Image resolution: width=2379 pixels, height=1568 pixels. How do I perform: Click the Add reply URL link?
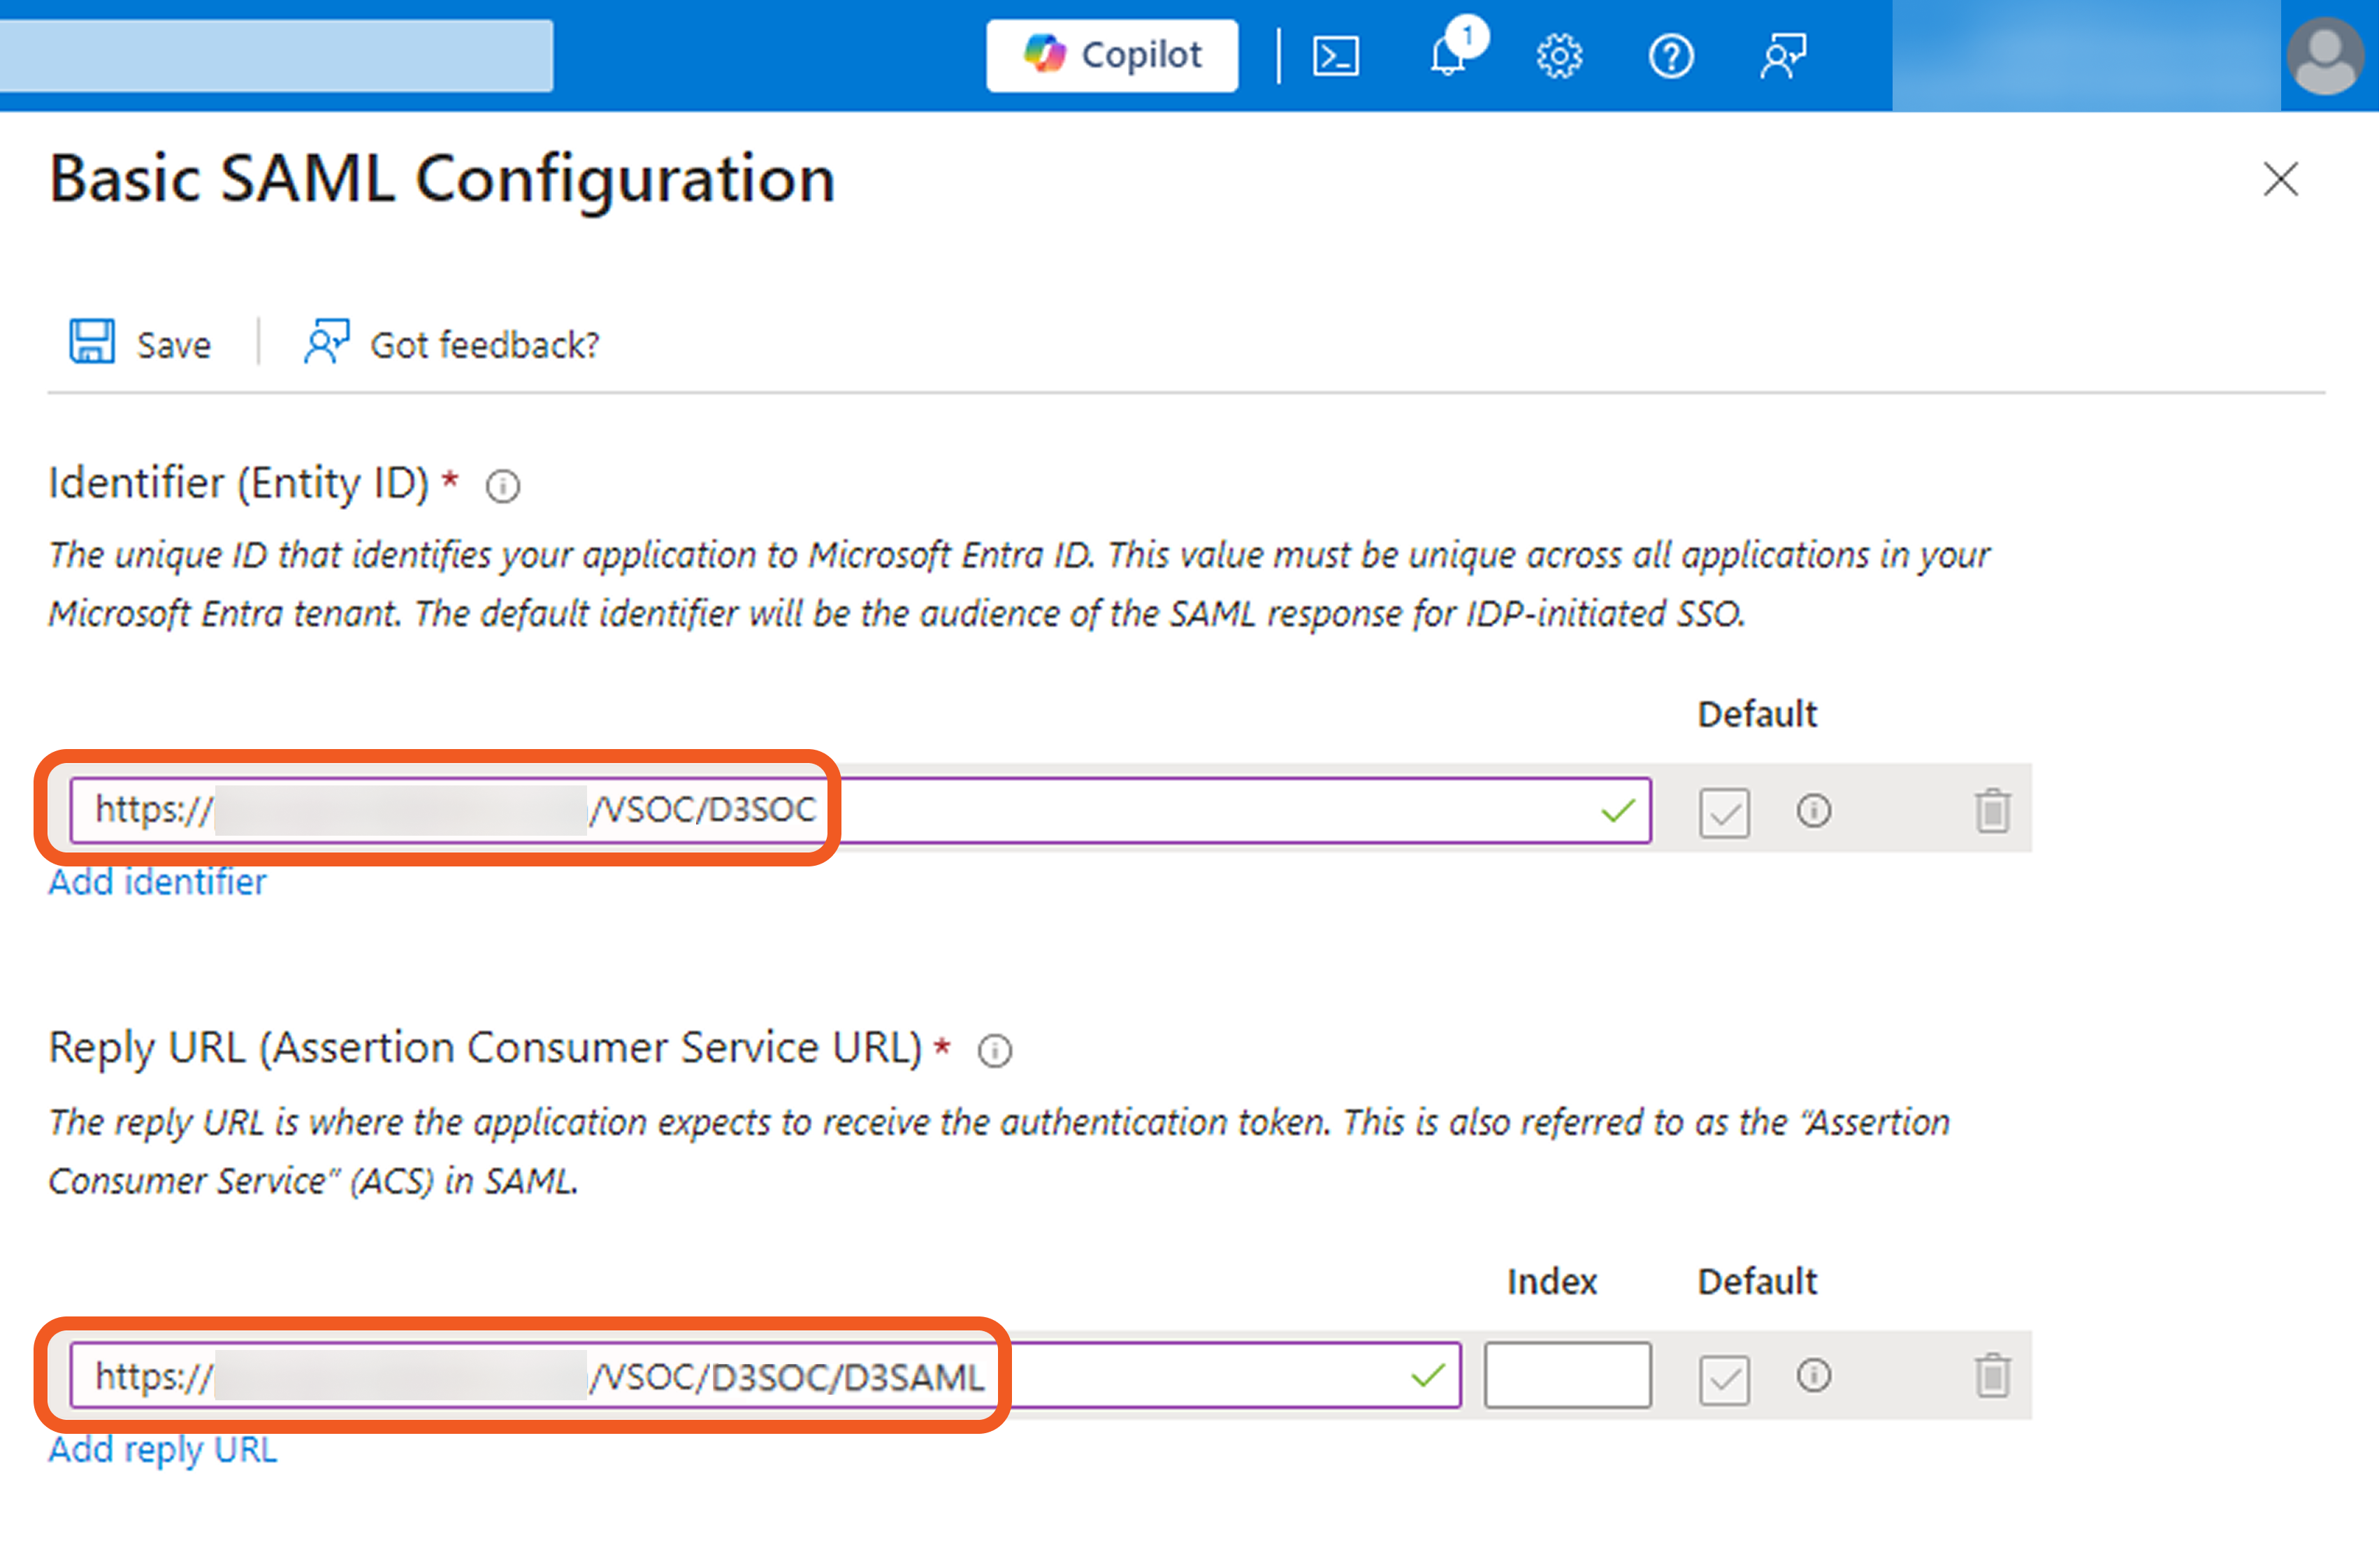[163, 1449]
